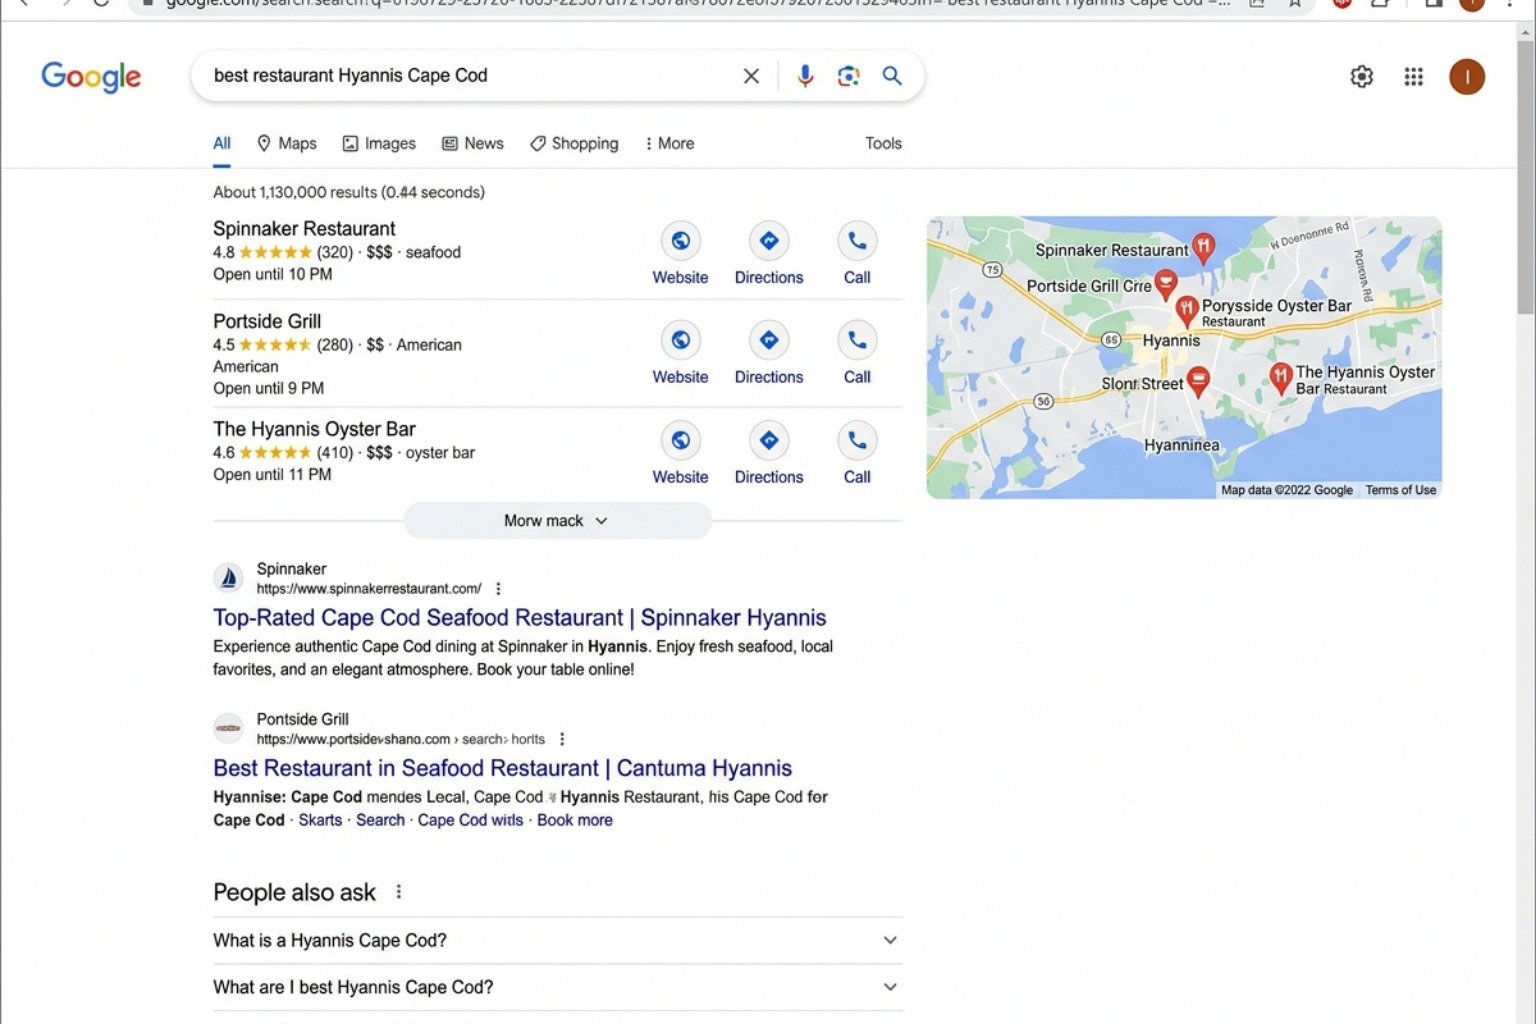Expand 'What are I best Hyannis Cape Cod?' question
This screenshot has height=1024, width=1536.
click(557, 987)
